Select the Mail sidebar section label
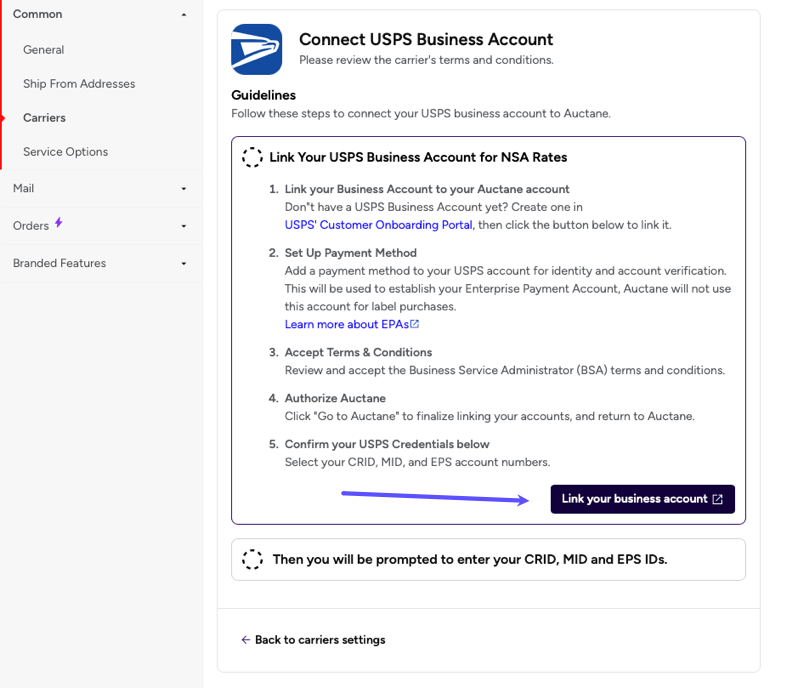 (24, 188)
